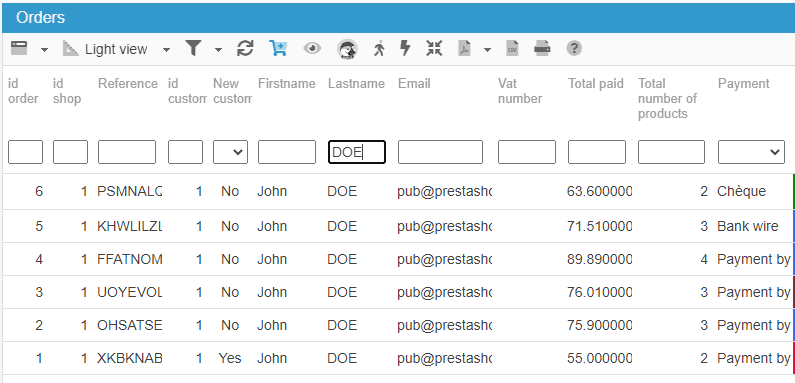Click the collapse arrows icon
Viewport: 795px width, 383px height.
(434, 48)
